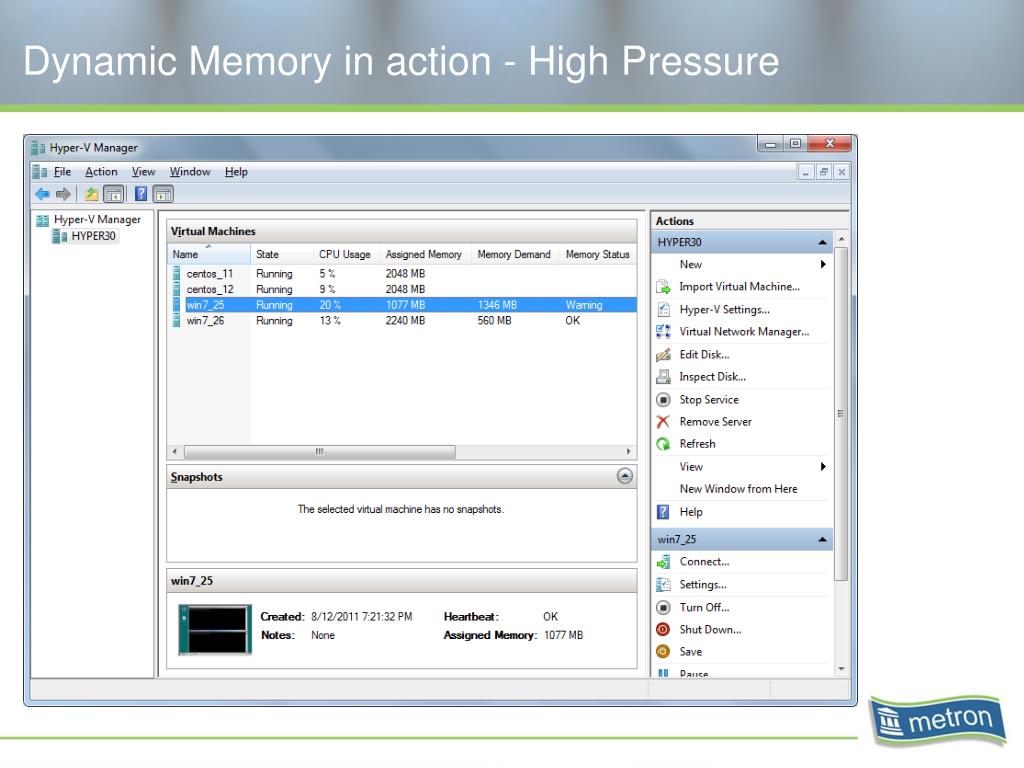Click the Back arrow toolbar icon

click(x=42, y=194)
